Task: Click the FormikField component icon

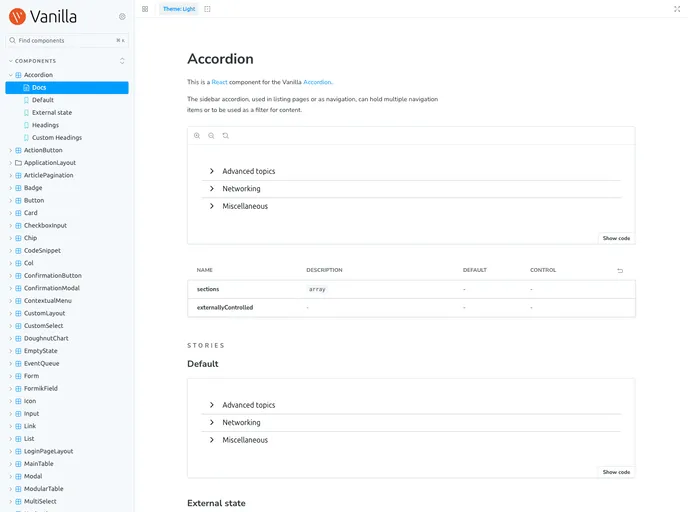Action: pos(18,389)
